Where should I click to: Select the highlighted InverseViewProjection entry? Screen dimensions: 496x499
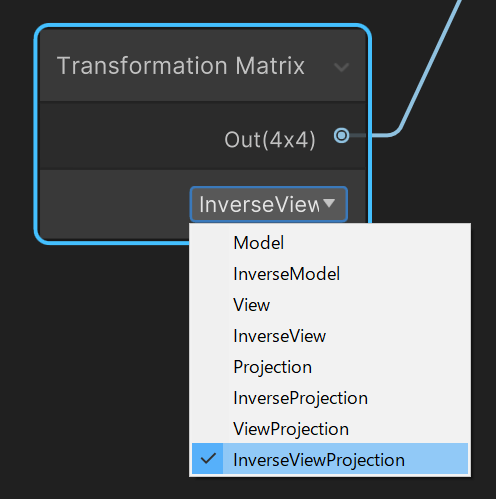pos(330,459)
